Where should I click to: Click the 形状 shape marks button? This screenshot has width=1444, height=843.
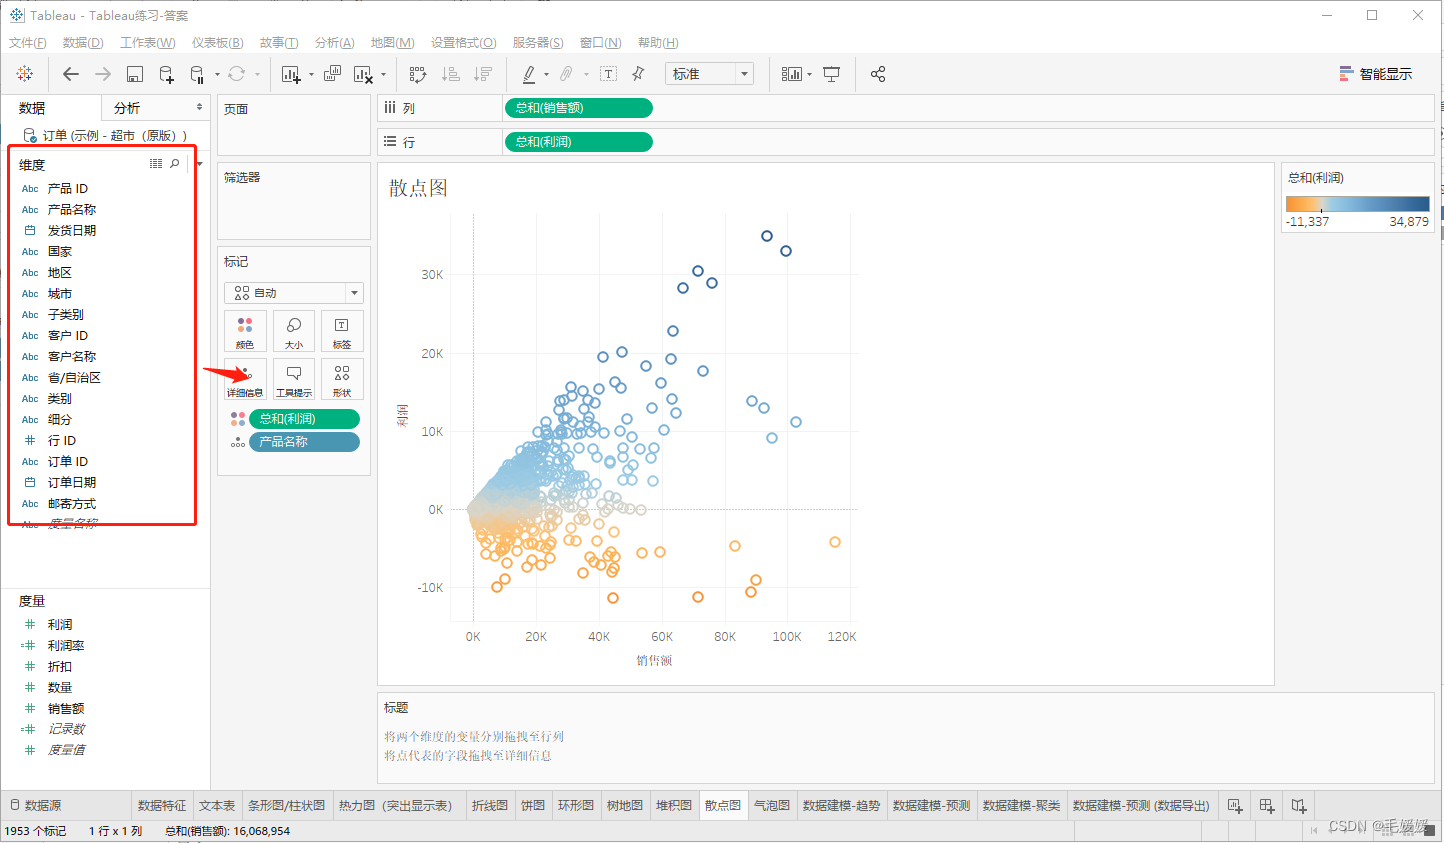coord(342,379)
